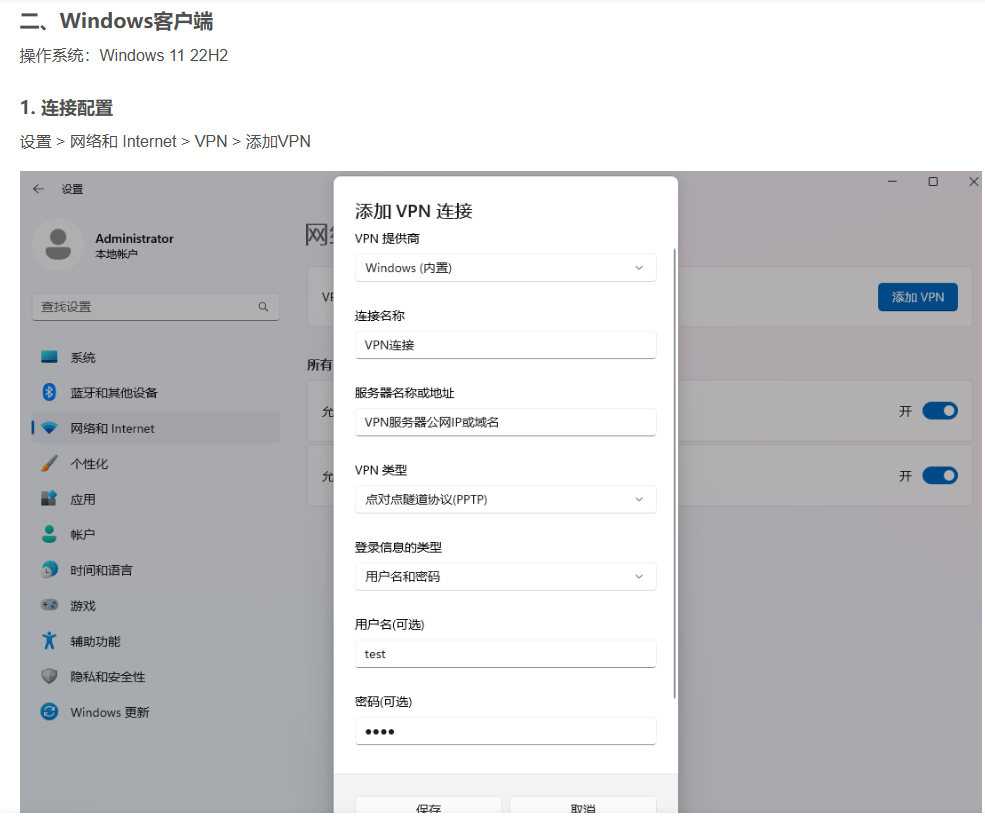Click the dialog's vertical scrollbar
Screen dimensions: 985x820
coord(675,473)
